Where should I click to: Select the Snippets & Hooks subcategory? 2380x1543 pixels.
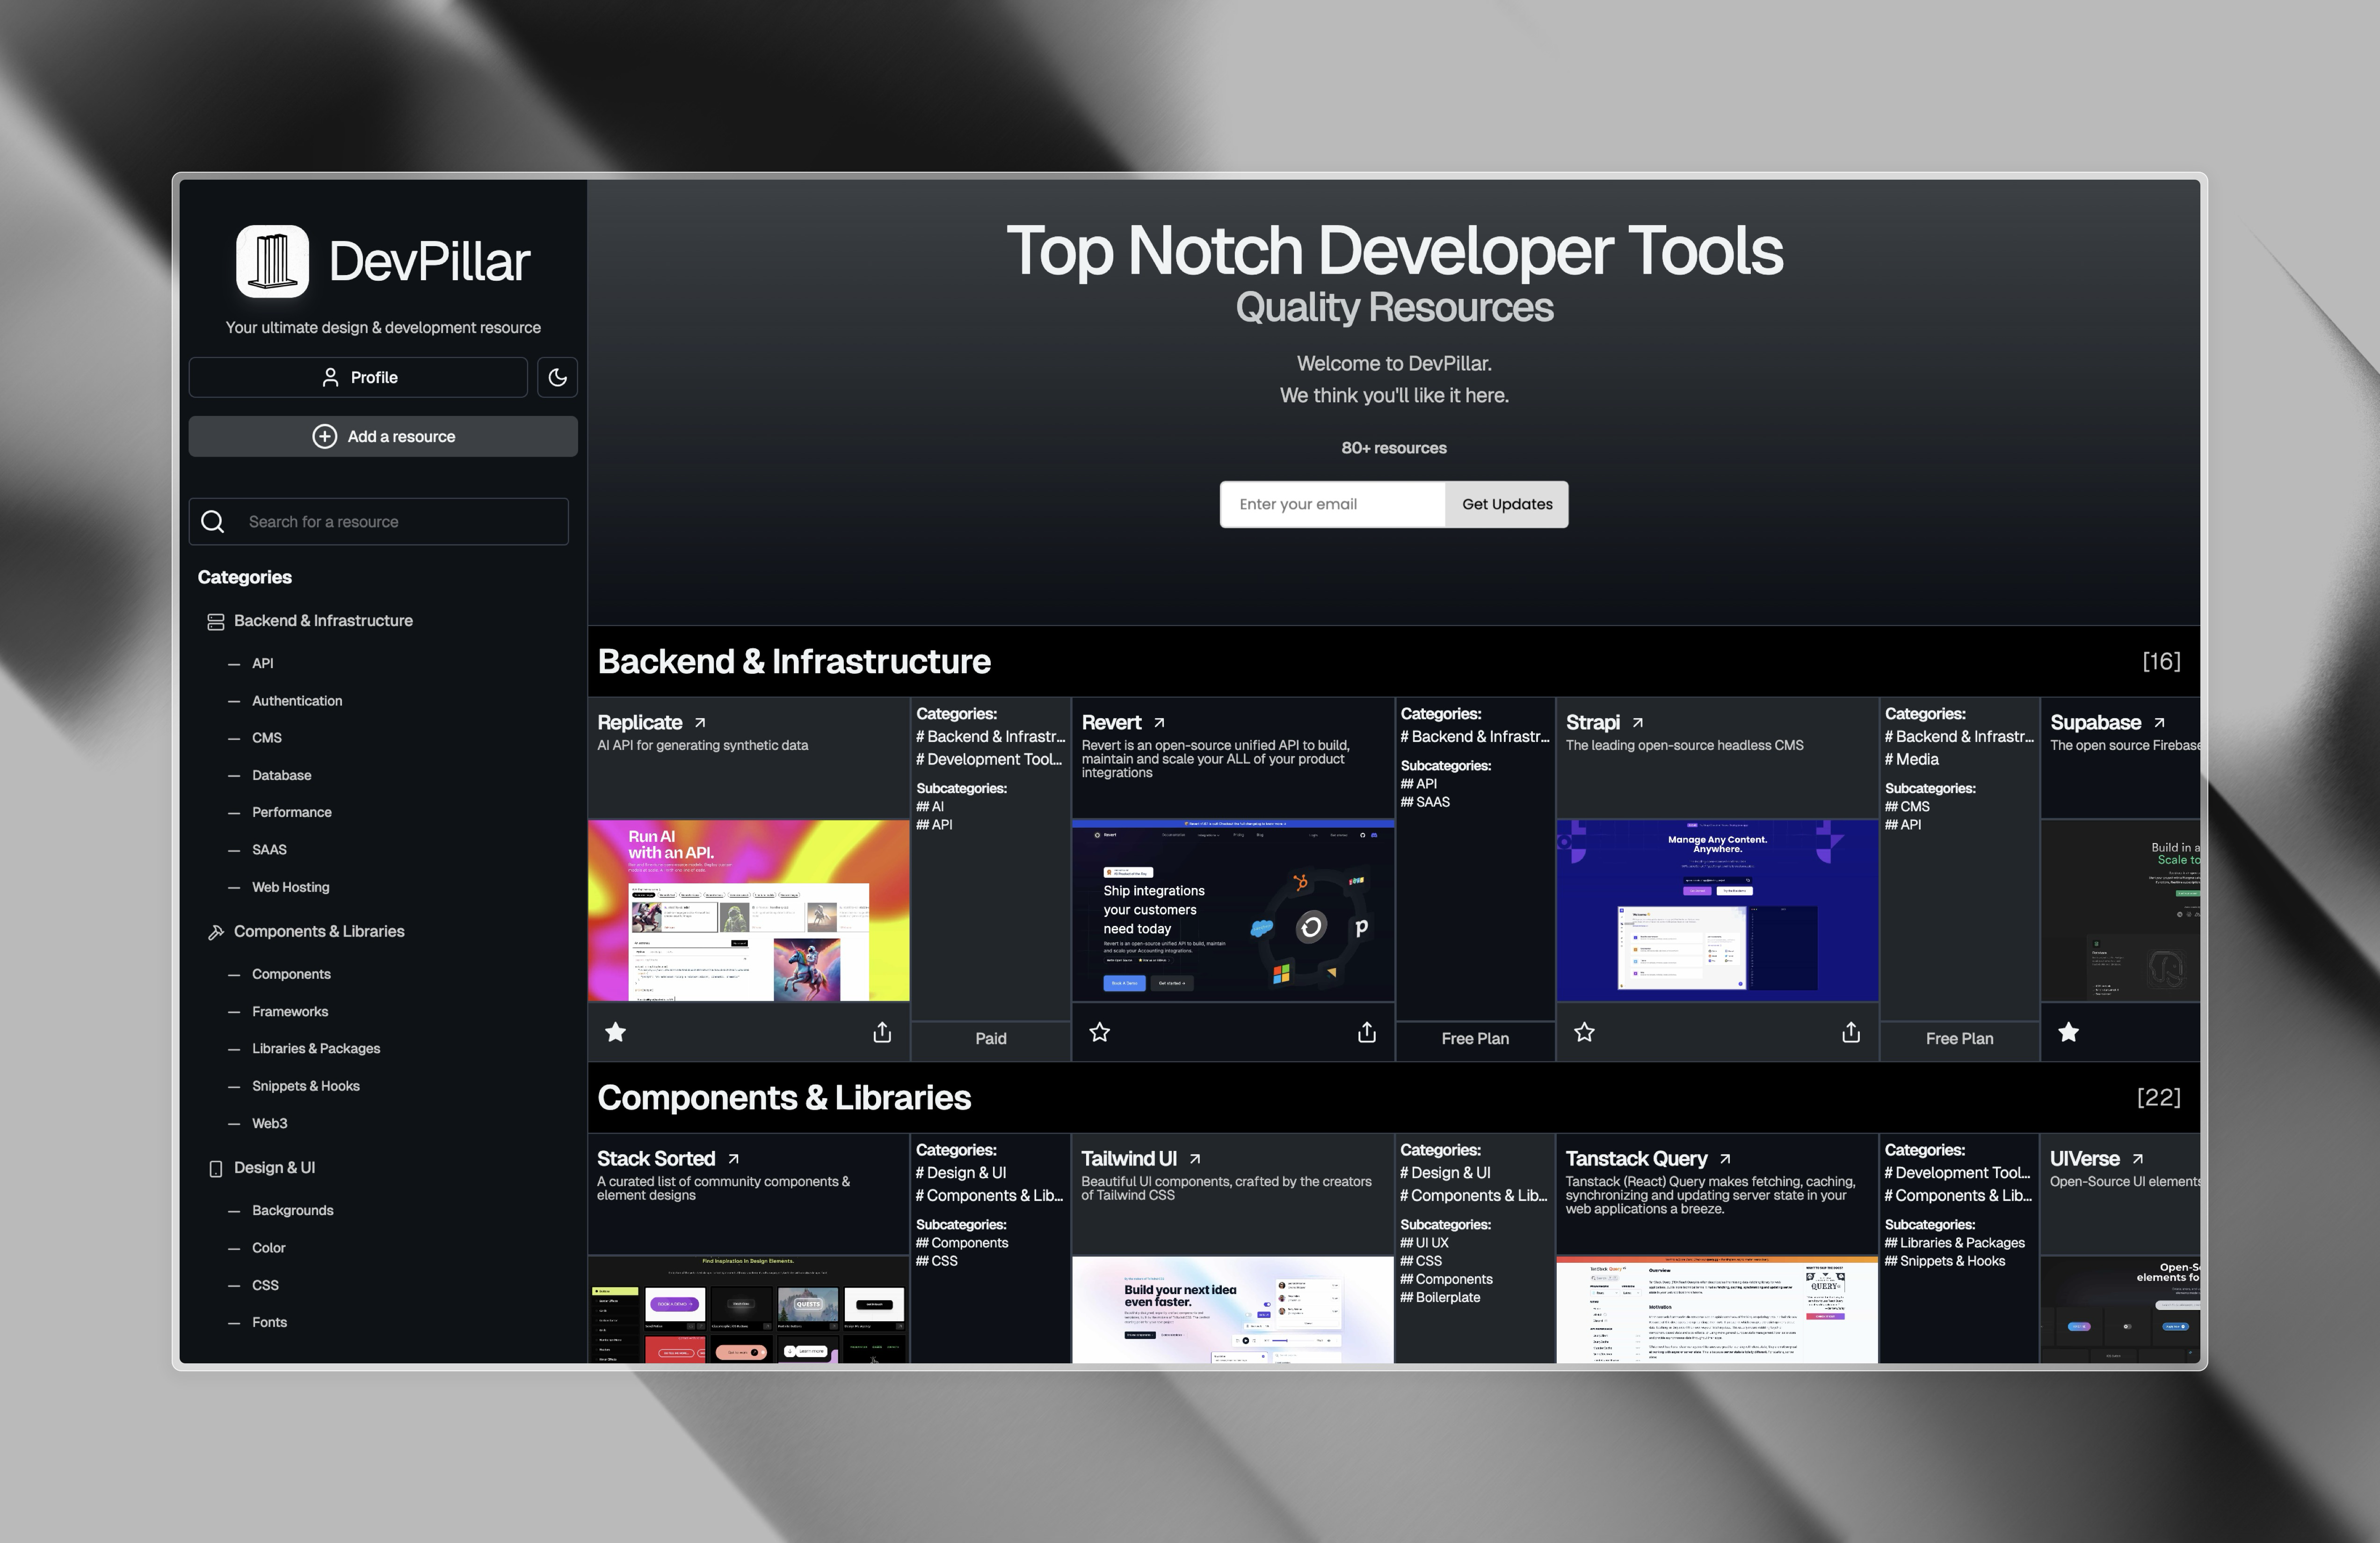306,1086
